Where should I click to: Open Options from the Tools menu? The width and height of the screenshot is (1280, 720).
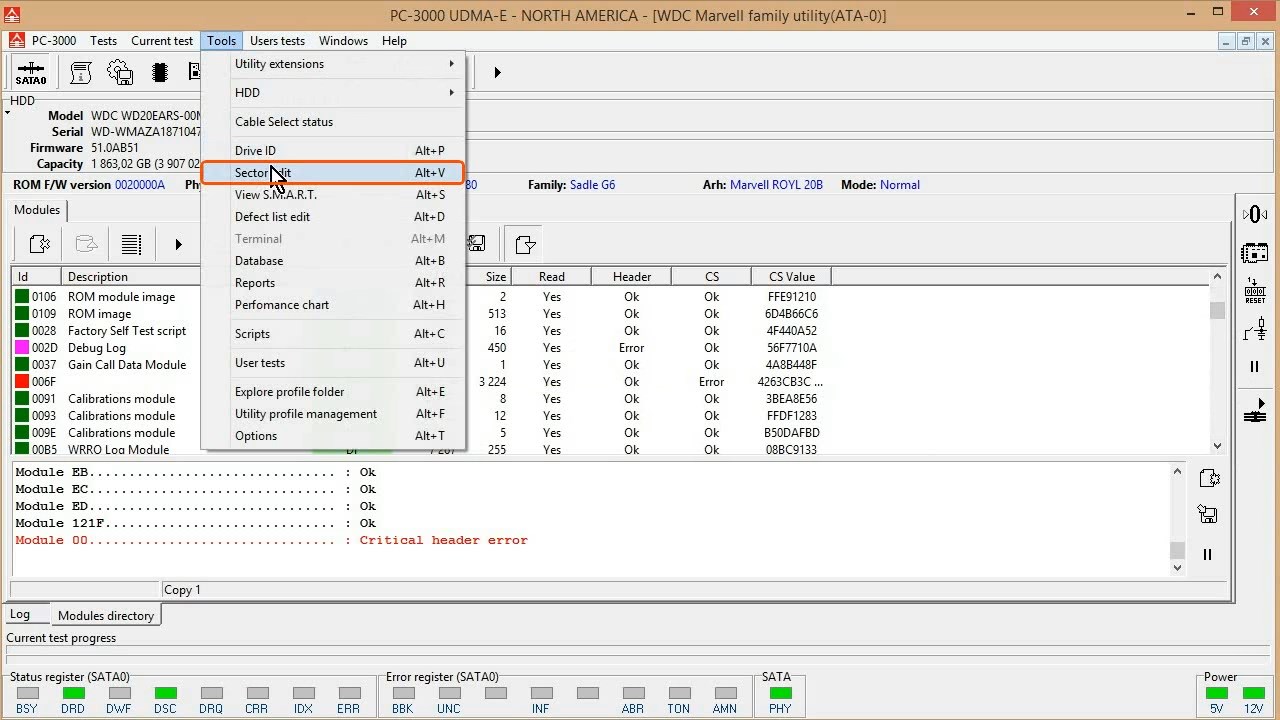tap(333, 436)
